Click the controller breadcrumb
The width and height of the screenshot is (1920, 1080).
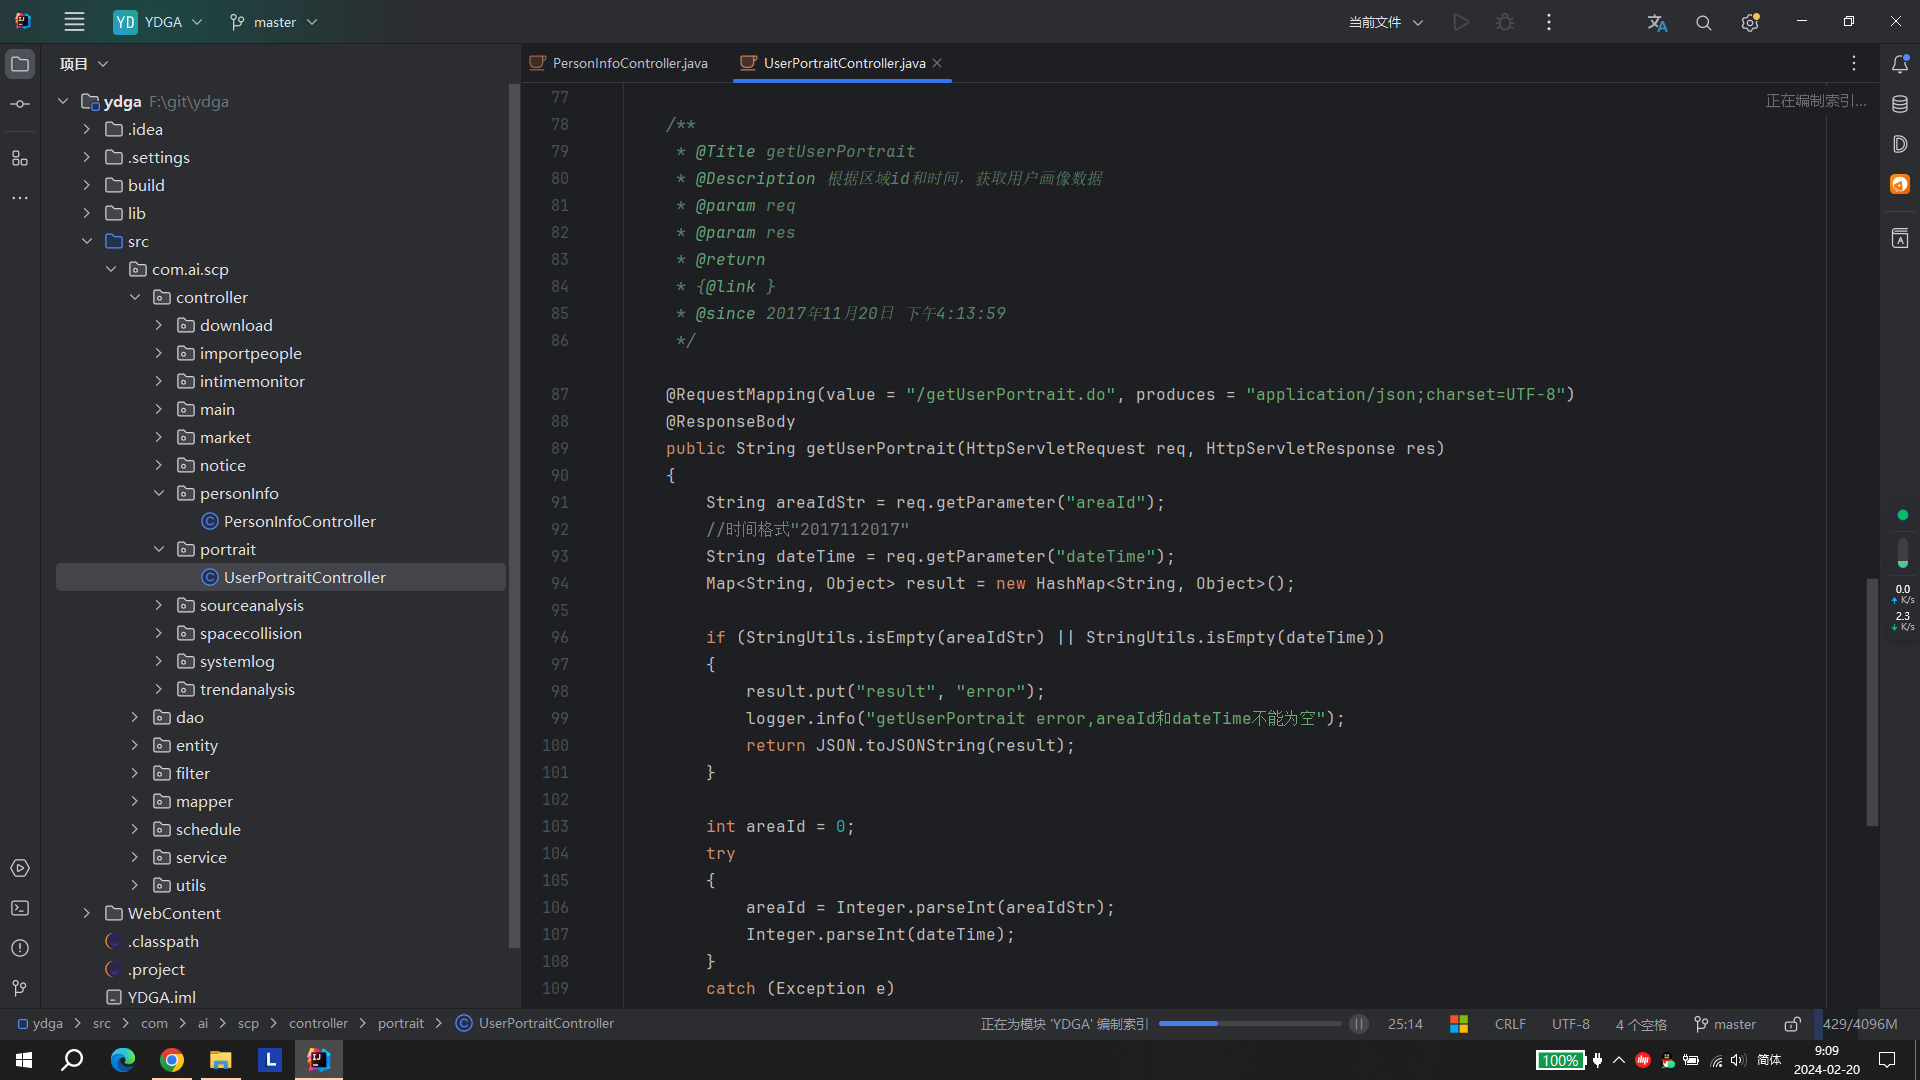[x=318, y=1024]
